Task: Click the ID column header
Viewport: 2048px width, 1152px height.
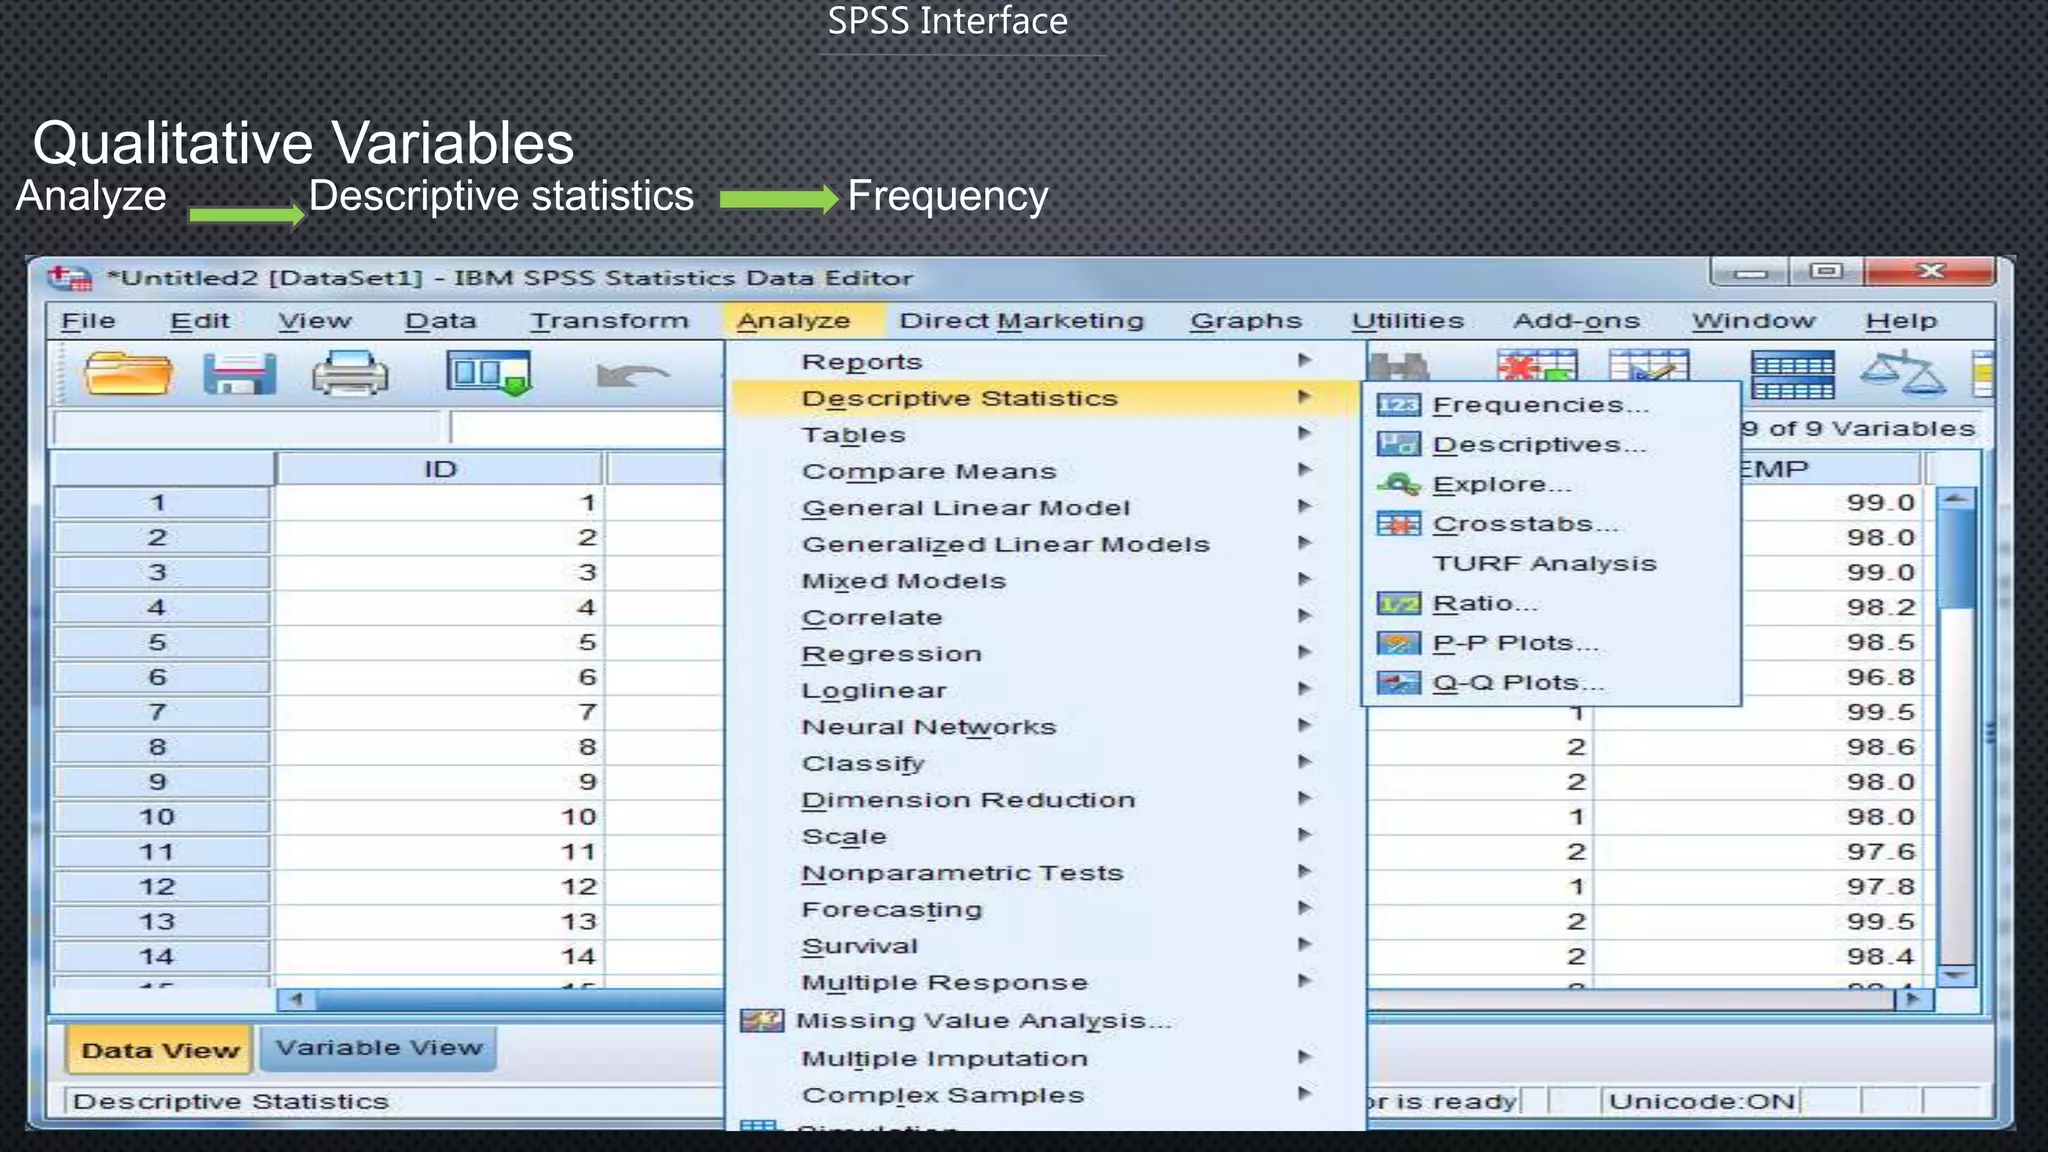Action: 439,469
